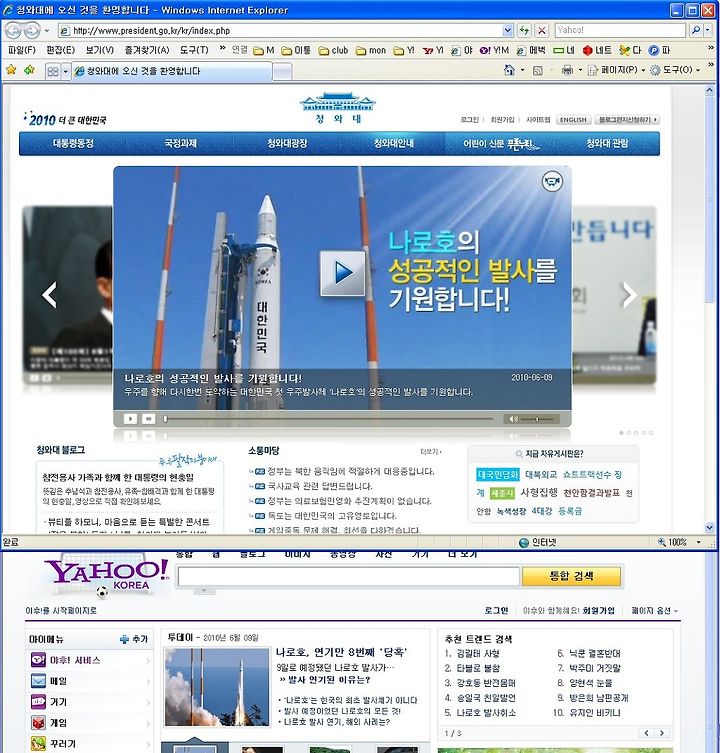Open the Quick Tabs grid icon
The image size is (720, 753).
pos(52,72)
